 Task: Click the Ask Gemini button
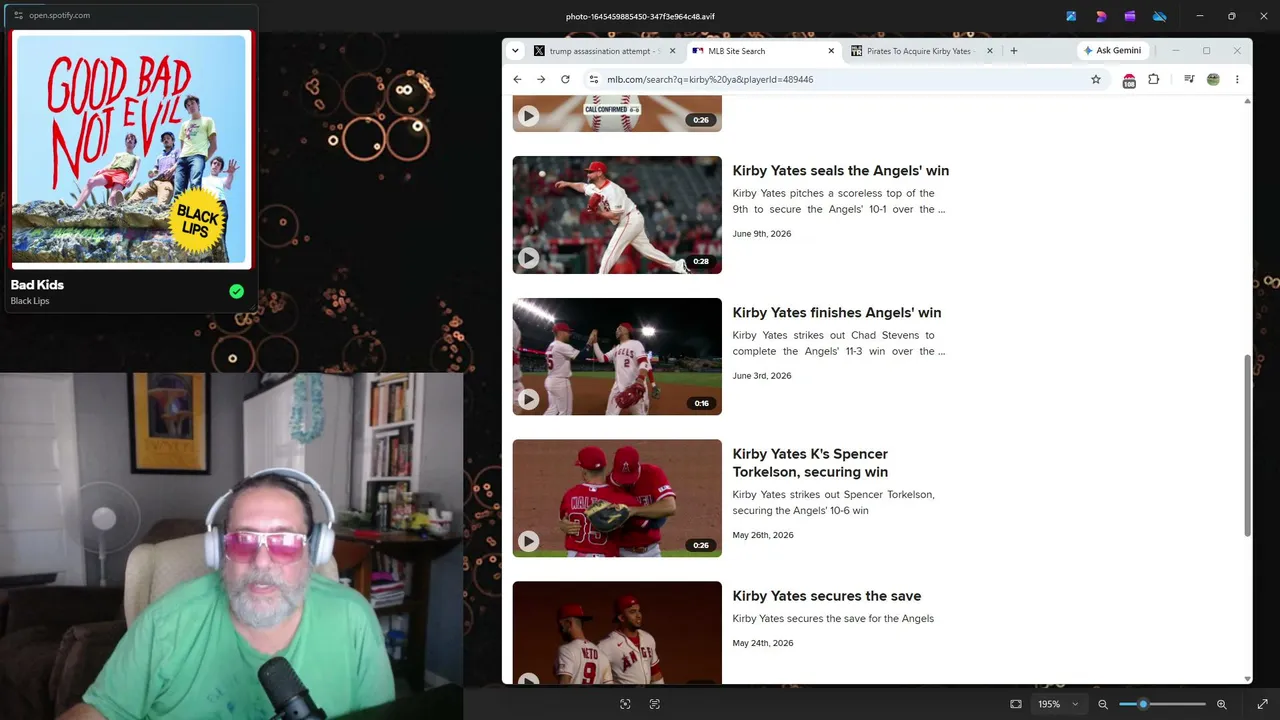[1112, 51]
